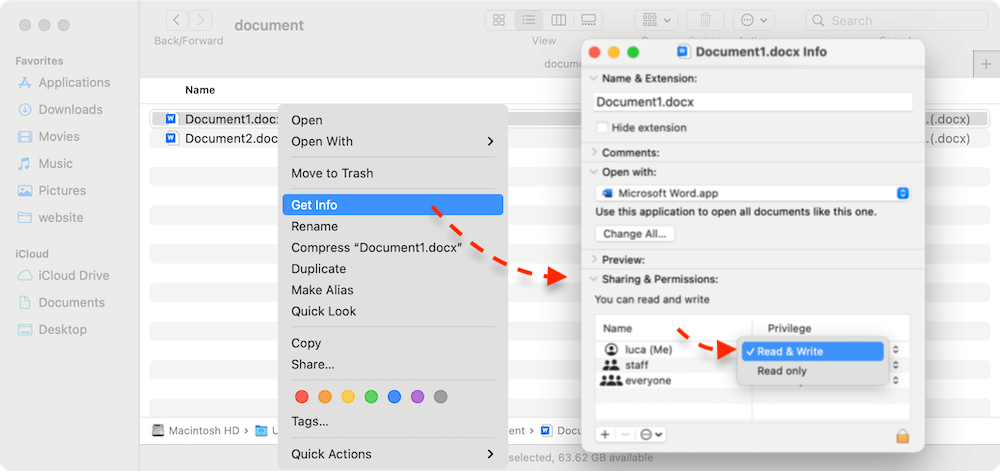This screenshot has height=471, width=1000.
Task: Choose Get Info menu entry
Action: (x=393, y=205)
